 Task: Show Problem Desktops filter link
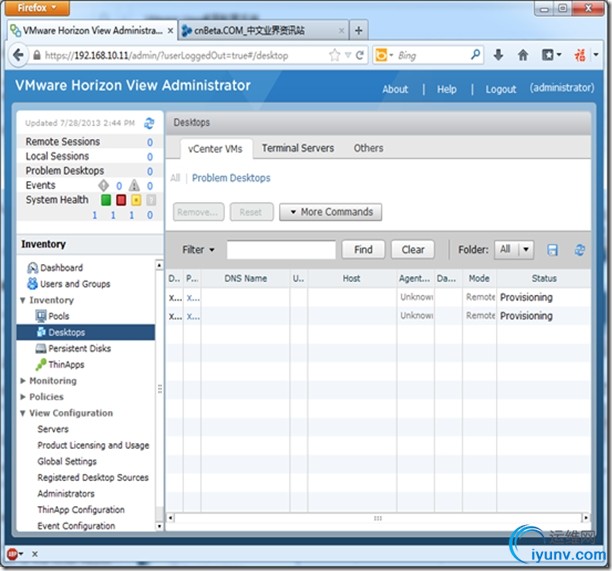(231, 178)
